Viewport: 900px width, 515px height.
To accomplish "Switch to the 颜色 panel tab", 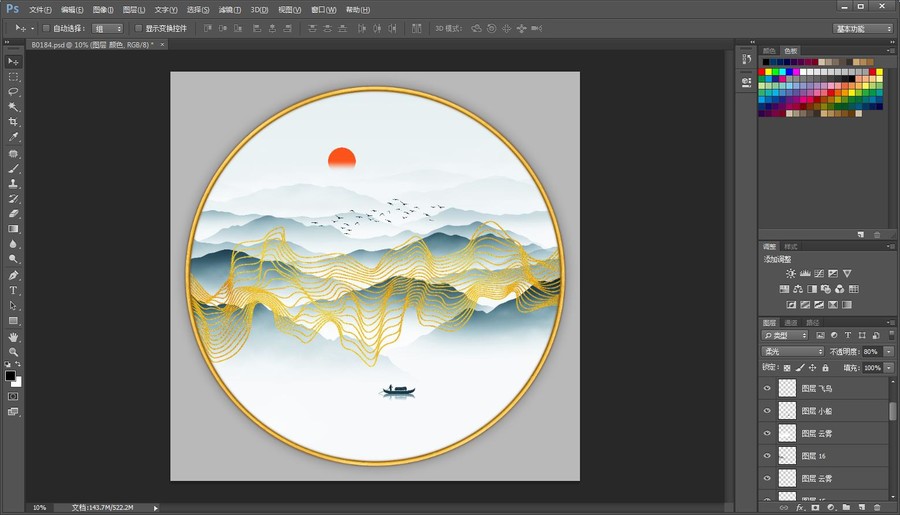I will 769,51.
